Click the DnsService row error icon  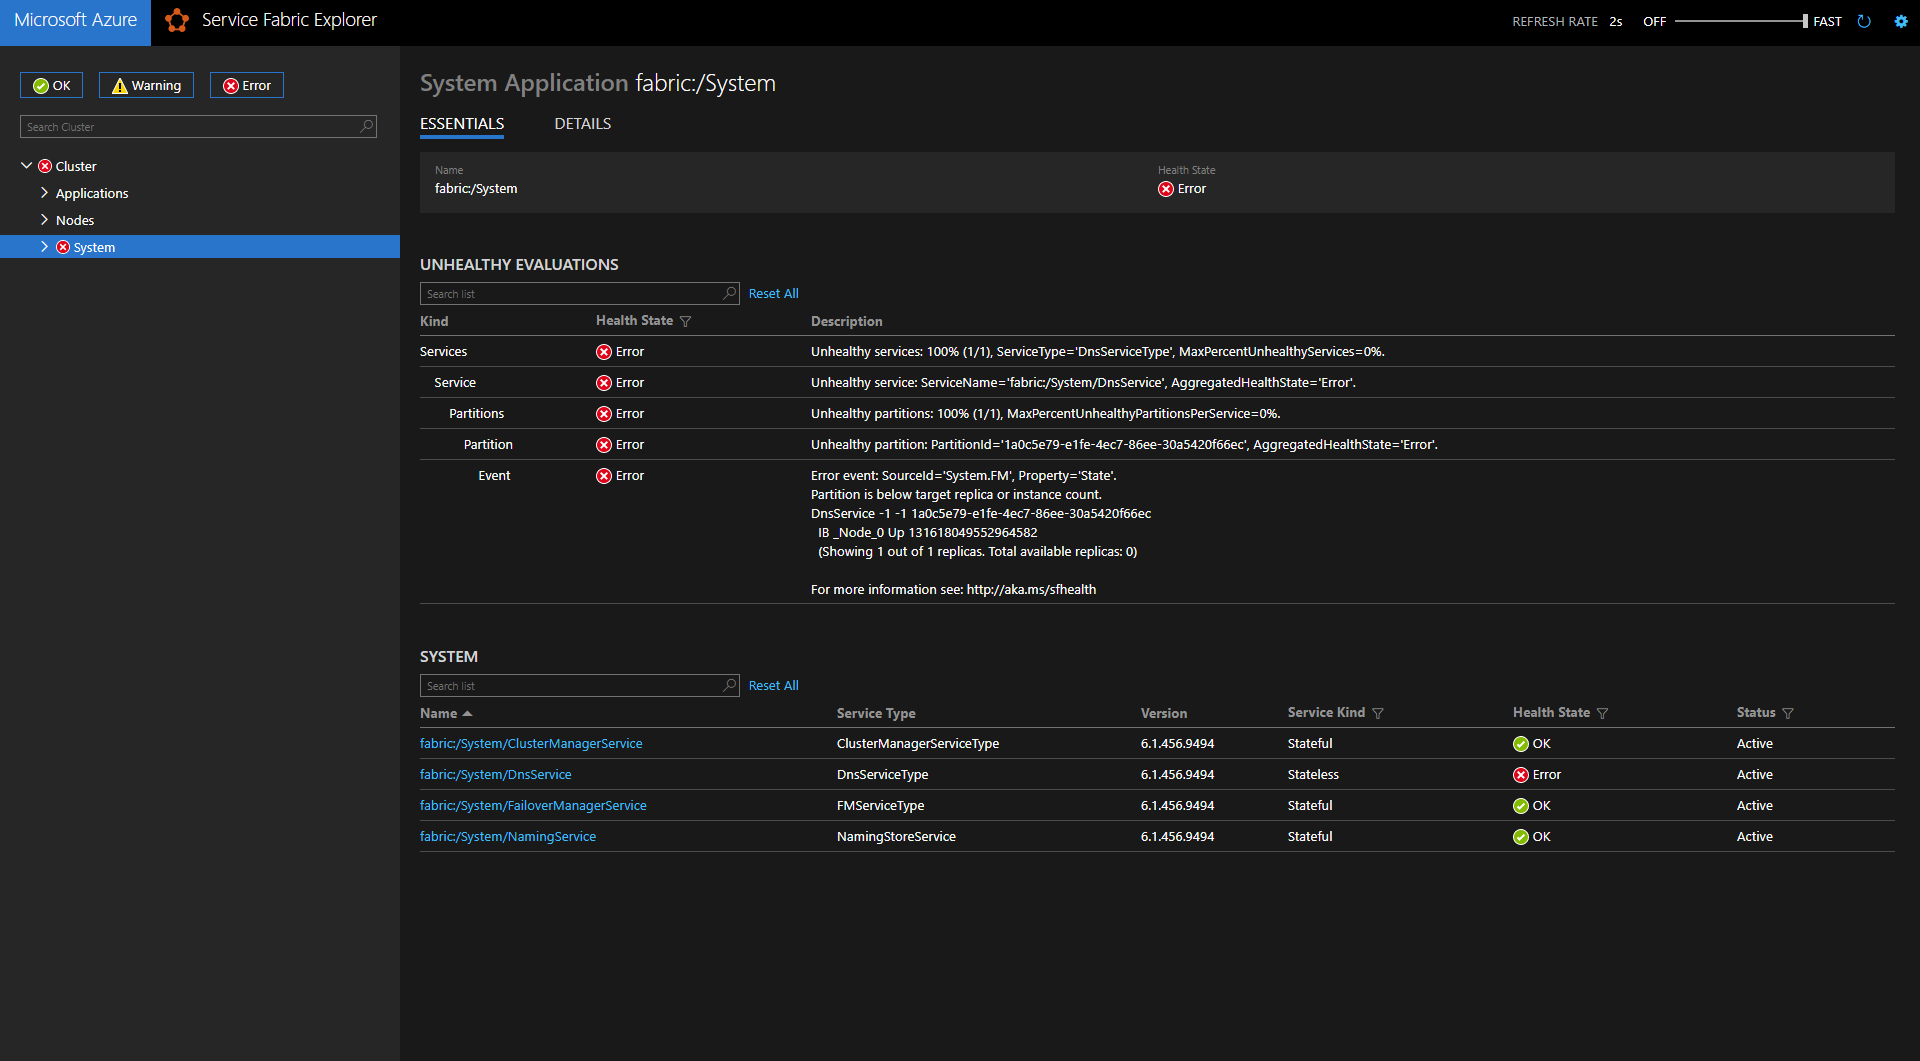[1521, 775]
